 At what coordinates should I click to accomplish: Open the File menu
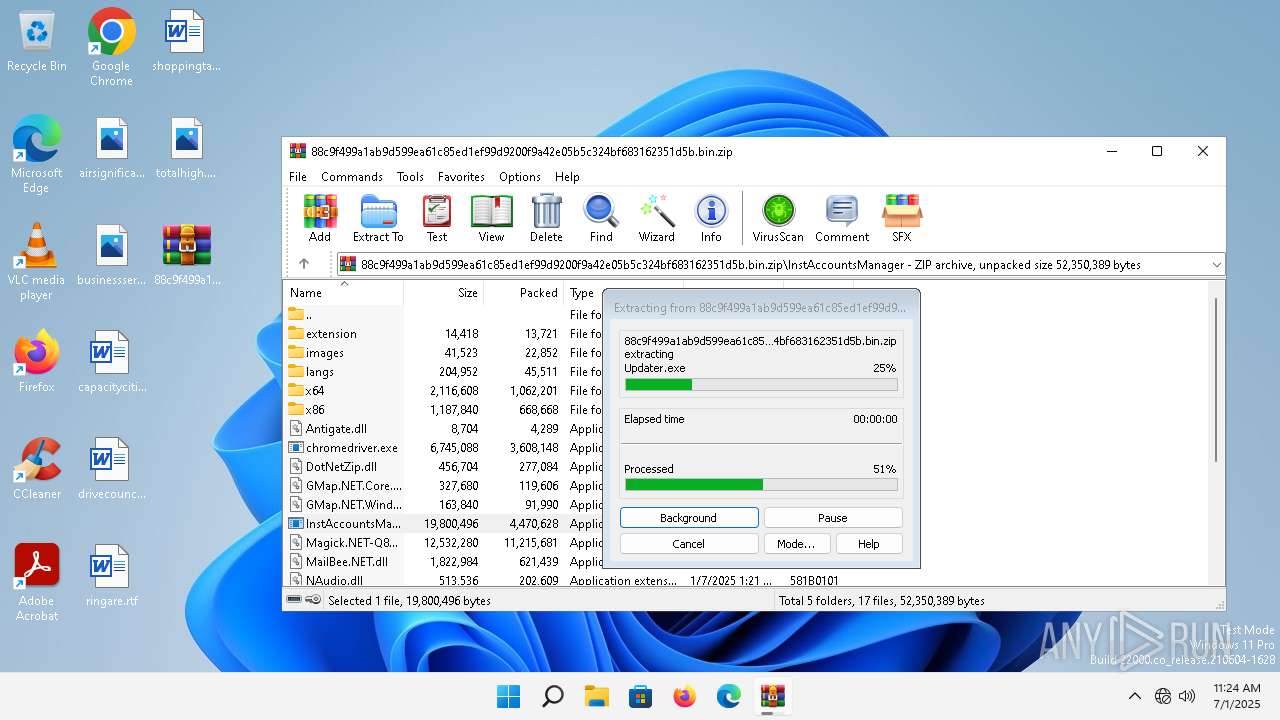coord(298,176)
